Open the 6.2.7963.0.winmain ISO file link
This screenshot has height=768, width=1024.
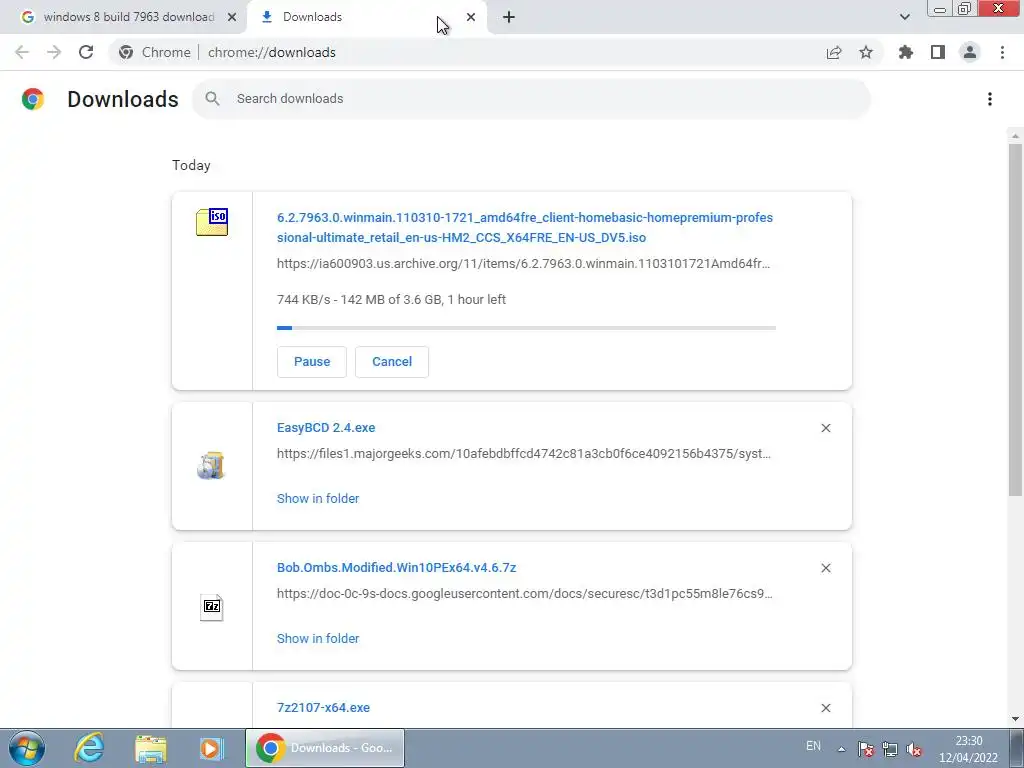[x=525, y=227]
